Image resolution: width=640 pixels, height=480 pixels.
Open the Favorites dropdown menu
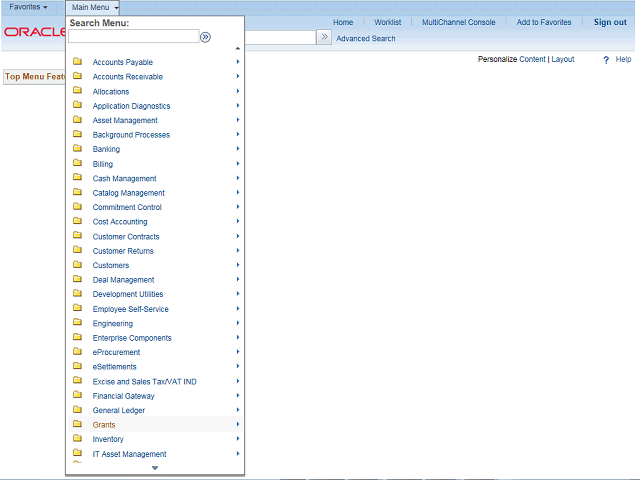[x=28, y=7]
